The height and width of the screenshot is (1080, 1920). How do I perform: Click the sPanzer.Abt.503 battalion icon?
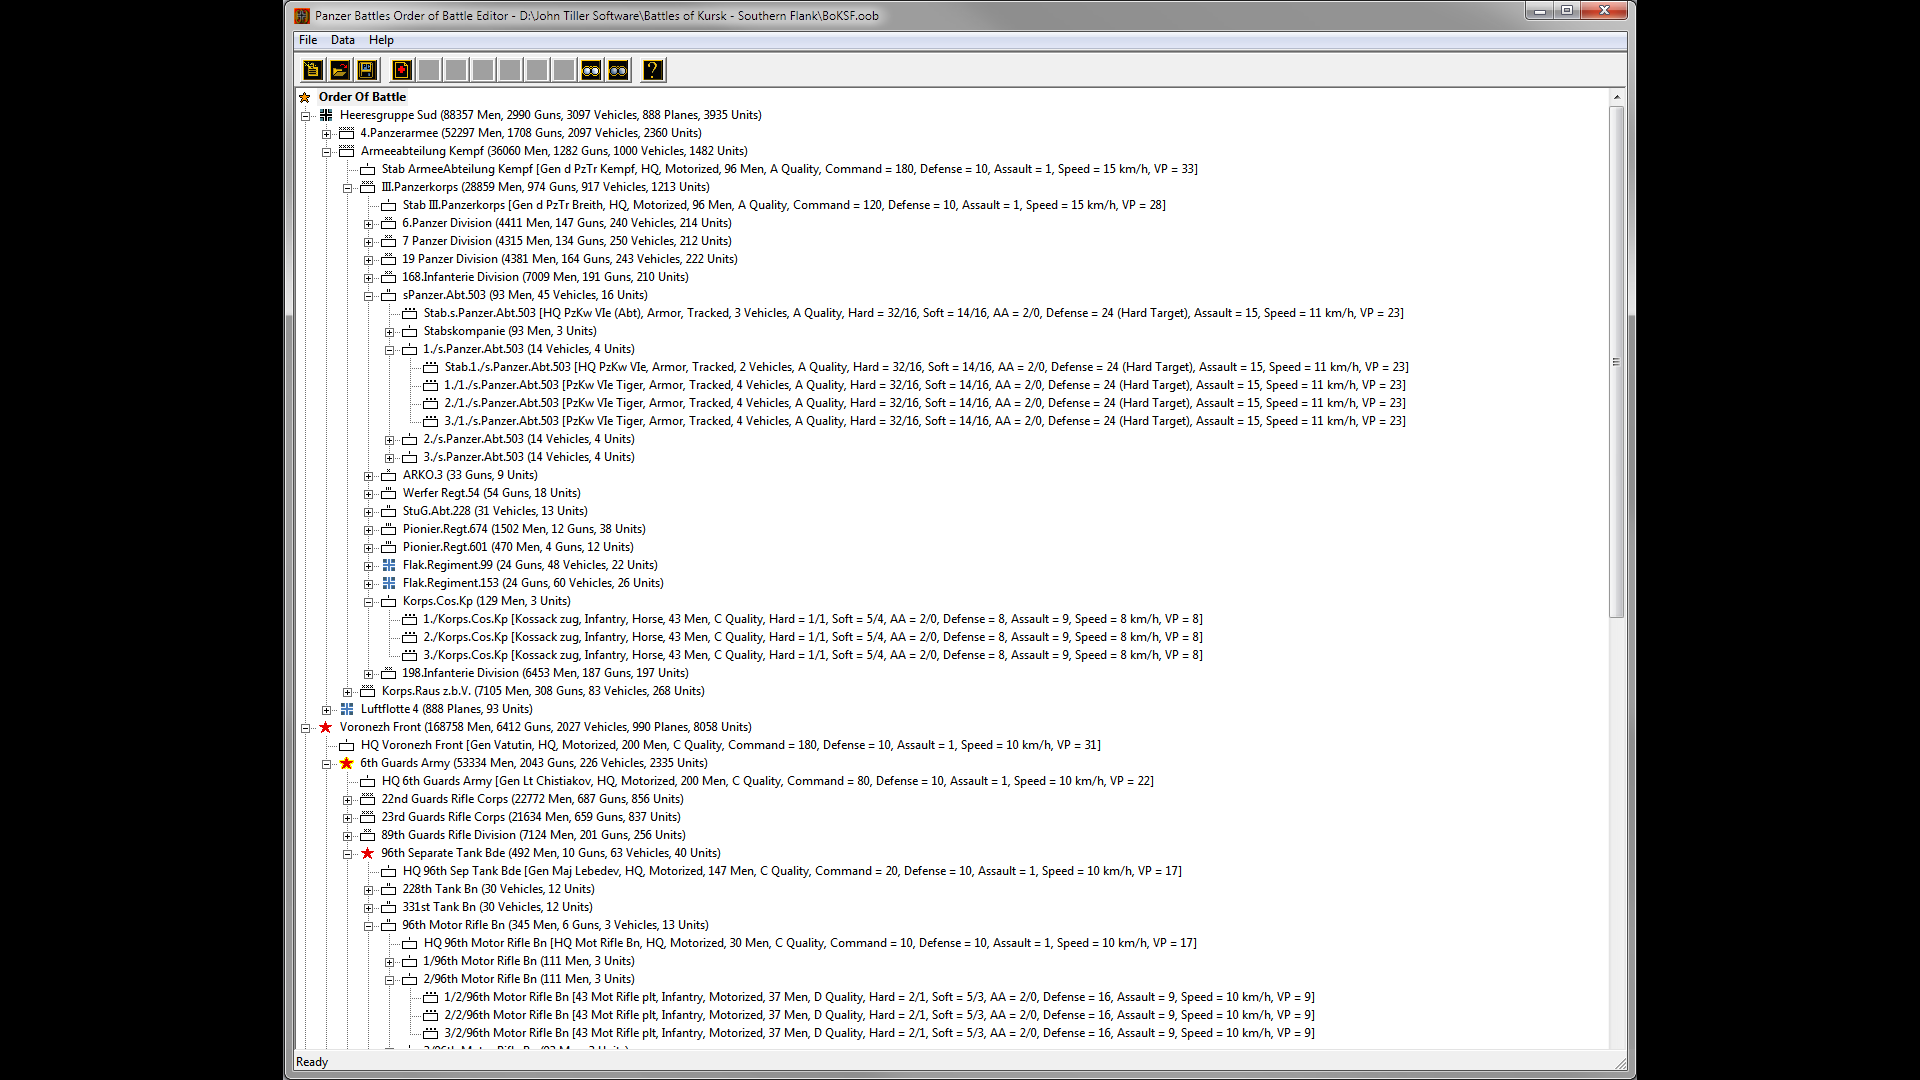(389, 295)
